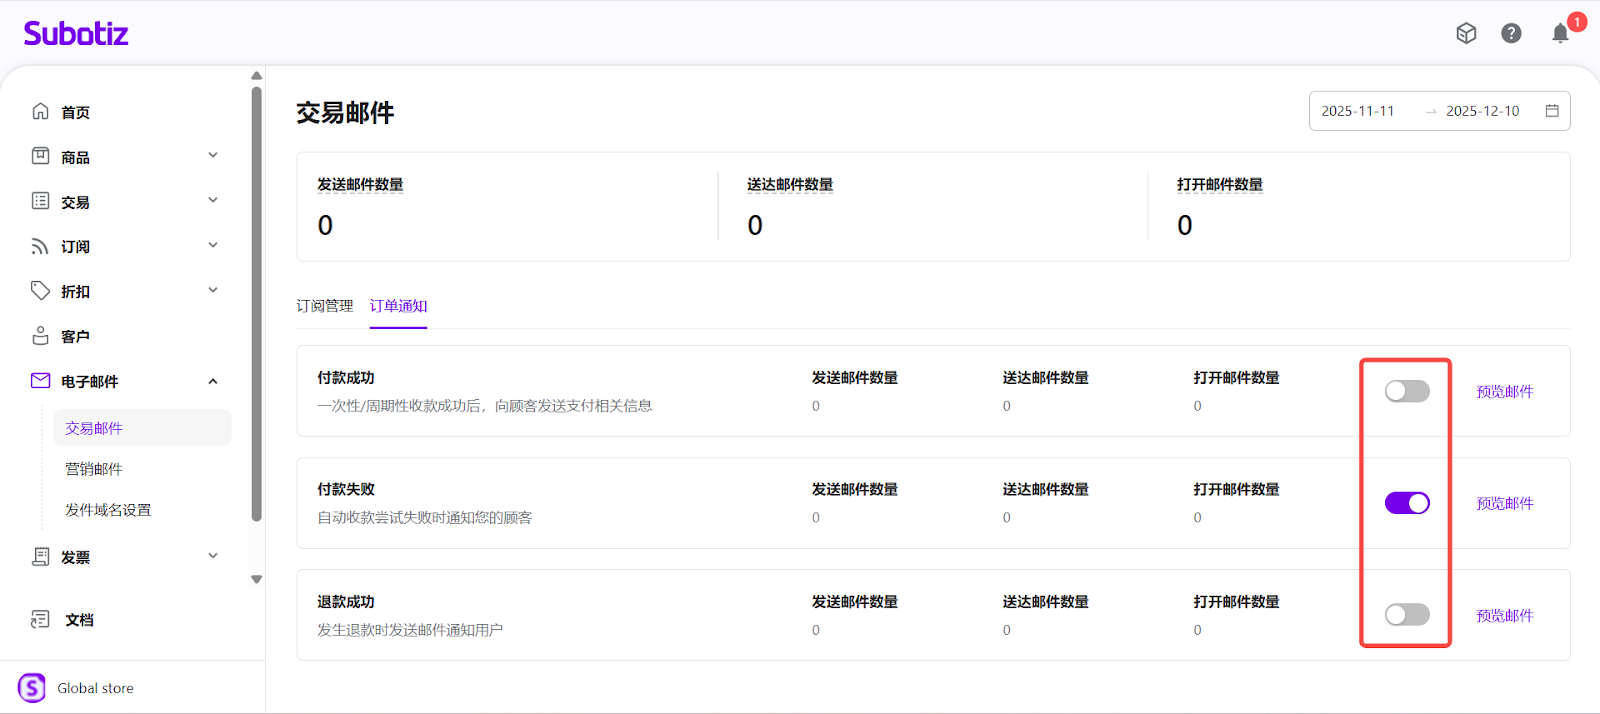Click the sidebar vertical scrollbar
Screen dimensions: 1600x714
[x=257, y=300]
